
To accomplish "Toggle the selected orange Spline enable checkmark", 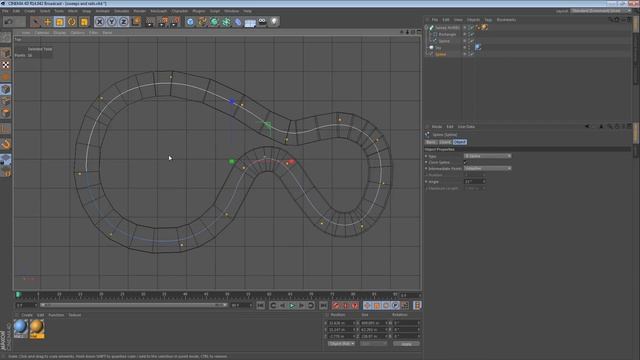I will pyautogui.click(x=471, y=54).
